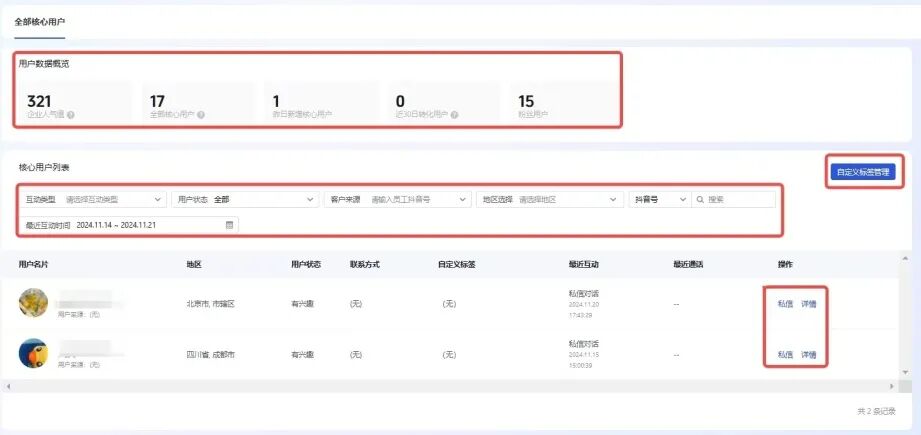Viewport: 921px width, 435px height.
Task: Switch to the 全部核心用户 tab
Action: click(39, 21)
